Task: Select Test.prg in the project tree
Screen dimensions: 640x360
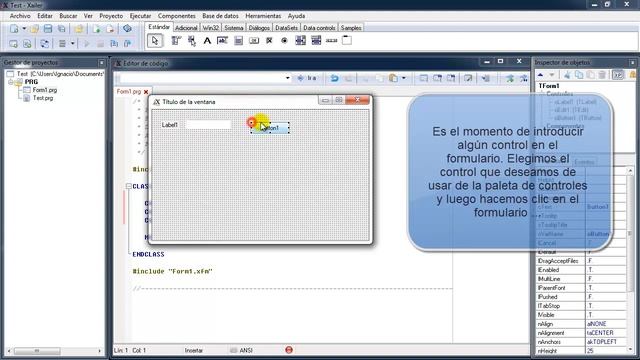Action: click(x=43, y=98)
